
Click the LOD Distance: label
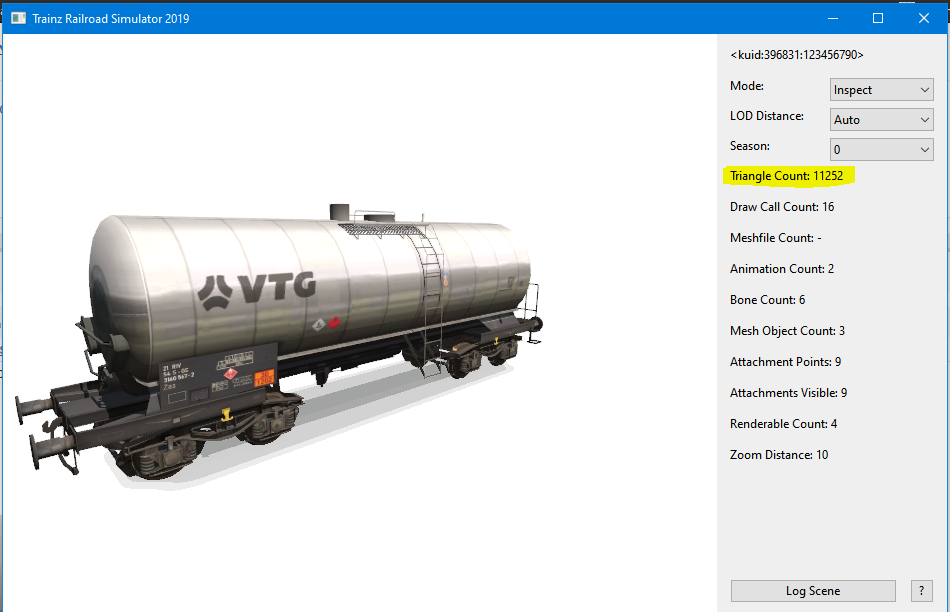[767, 116]
